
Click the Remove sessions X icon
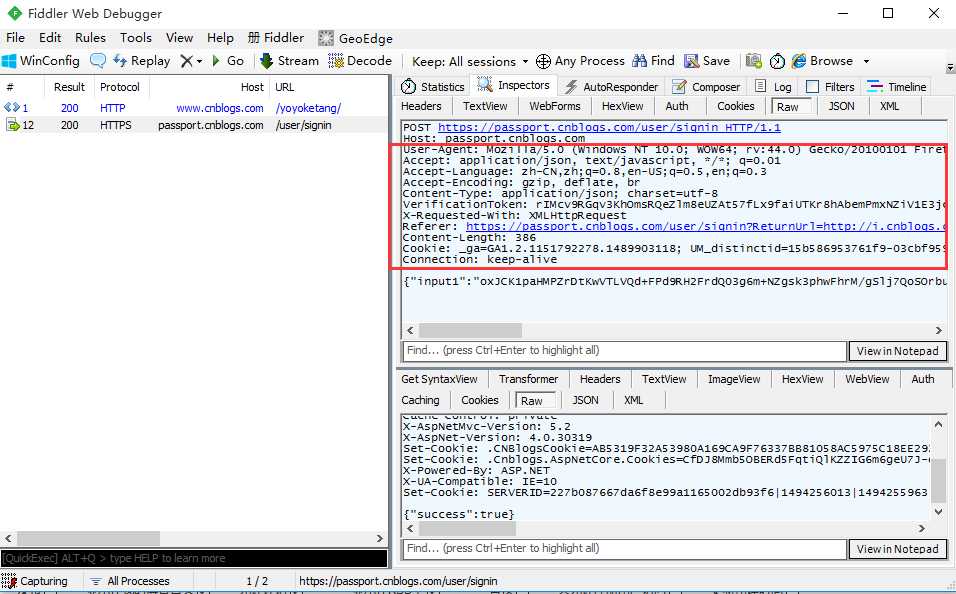click(187, 61)
